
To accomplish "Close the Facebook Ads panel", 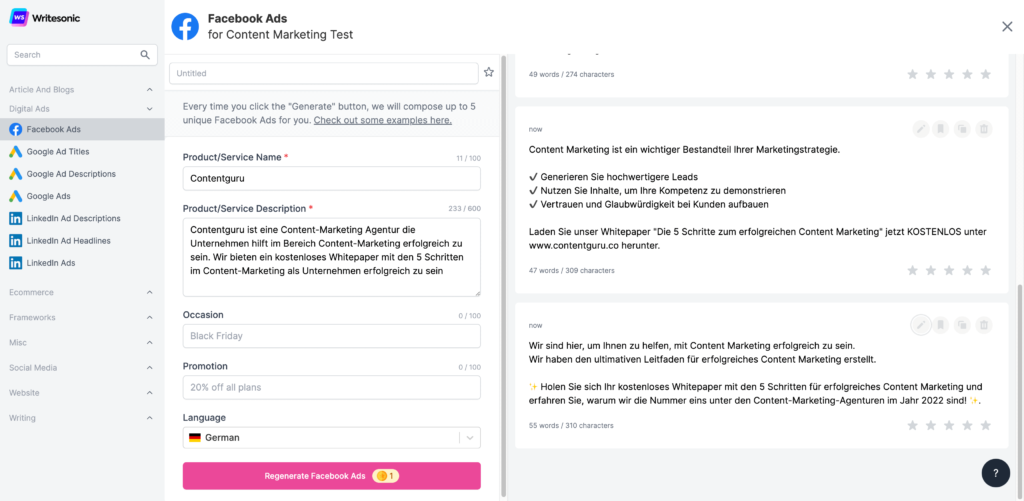I will (x=1007, y=26).
